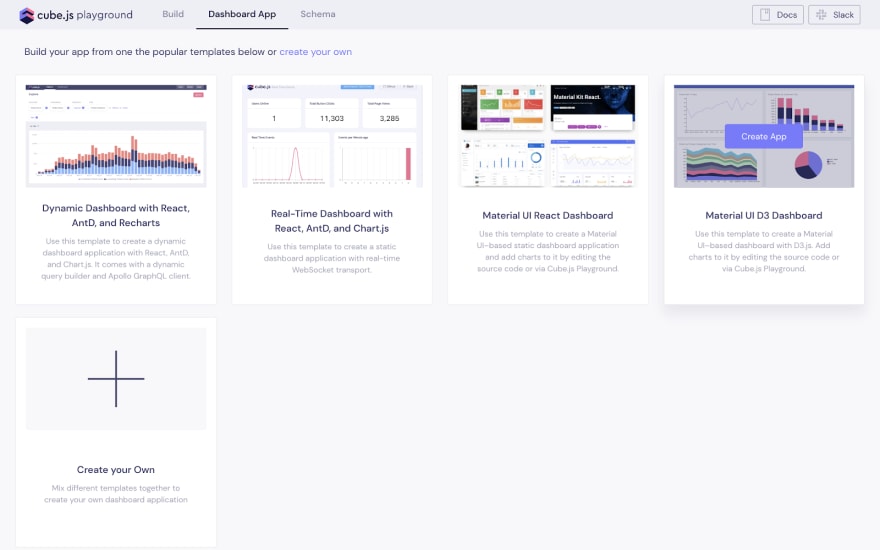Click the Docs book icon
880x550 pixels.
pyautogui.click(x=764, y=15)
